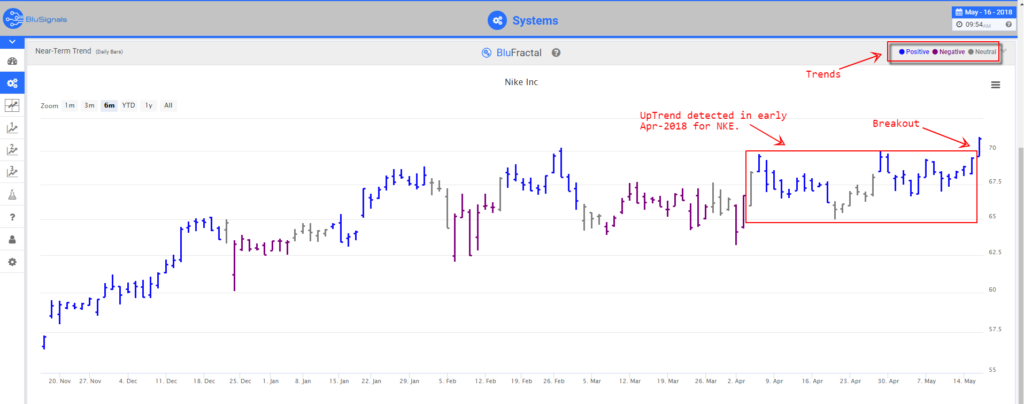Click the Near-Term Trend label
Screen dimensions: 1024x404
pos(63,51)
